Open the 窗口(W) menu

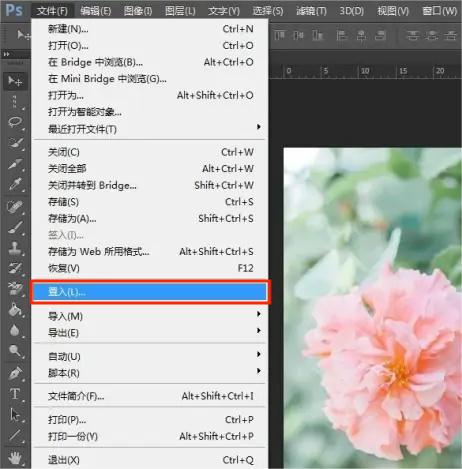point(439,11)
